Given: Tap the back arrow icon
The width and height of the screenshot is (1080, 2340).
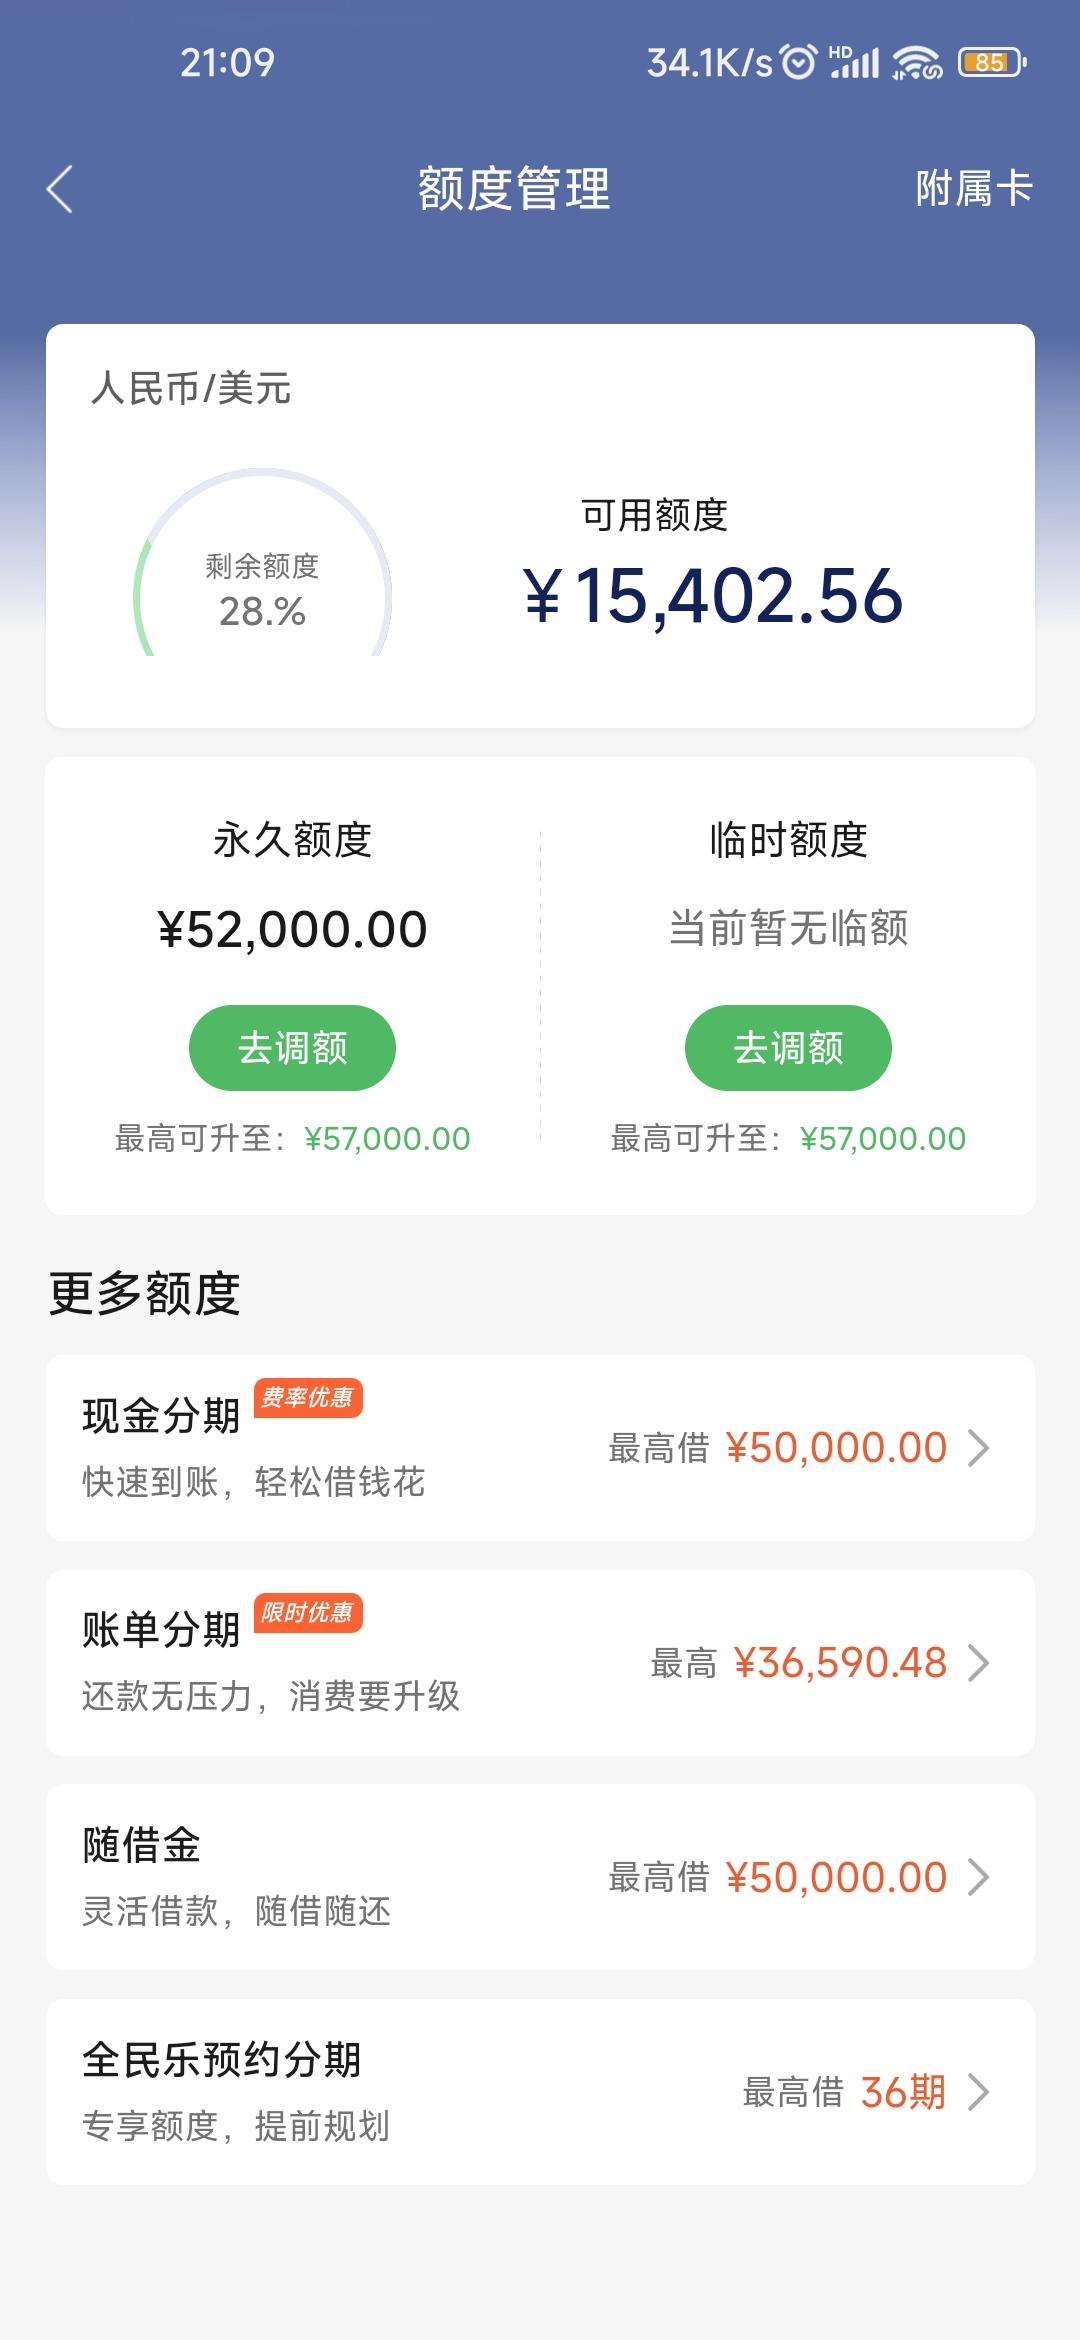Looking at the screenshot, I should (x=60, y=189).
